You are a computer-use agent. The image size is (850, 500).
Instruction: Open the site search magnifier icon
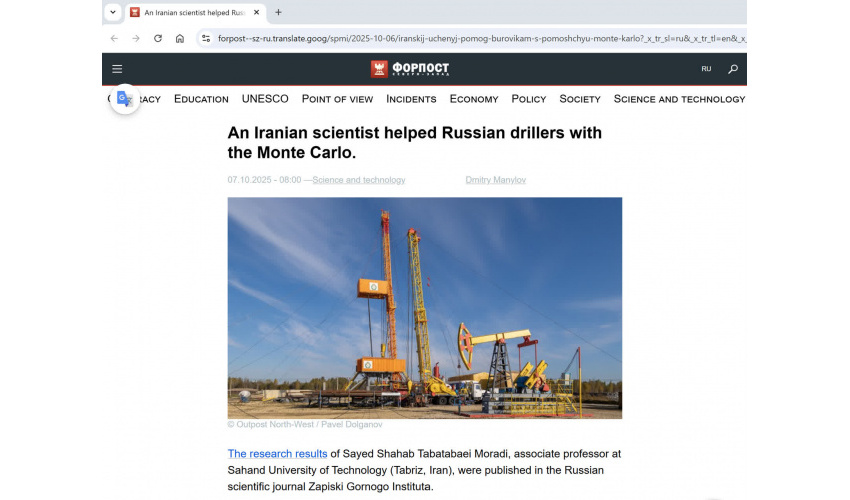coord(733,69)
